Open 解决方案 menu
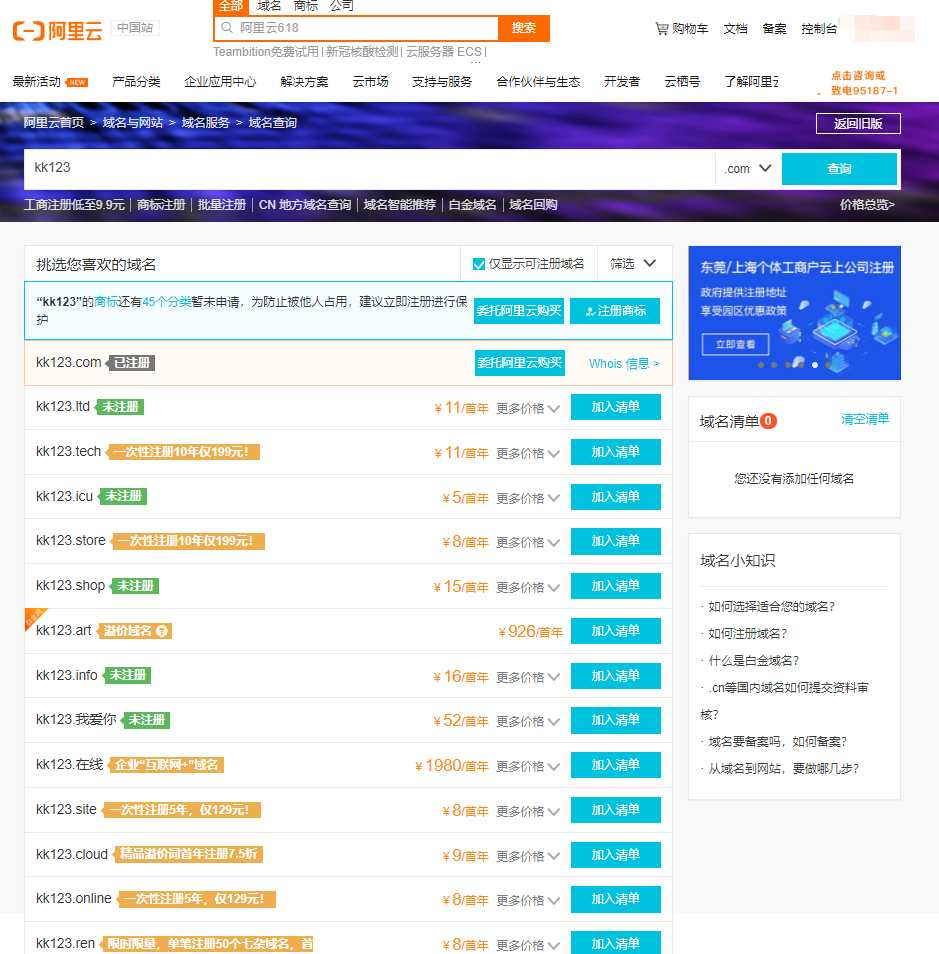This screenshot has height=954, width=939. pyautogui.click(x=304, y=82)
